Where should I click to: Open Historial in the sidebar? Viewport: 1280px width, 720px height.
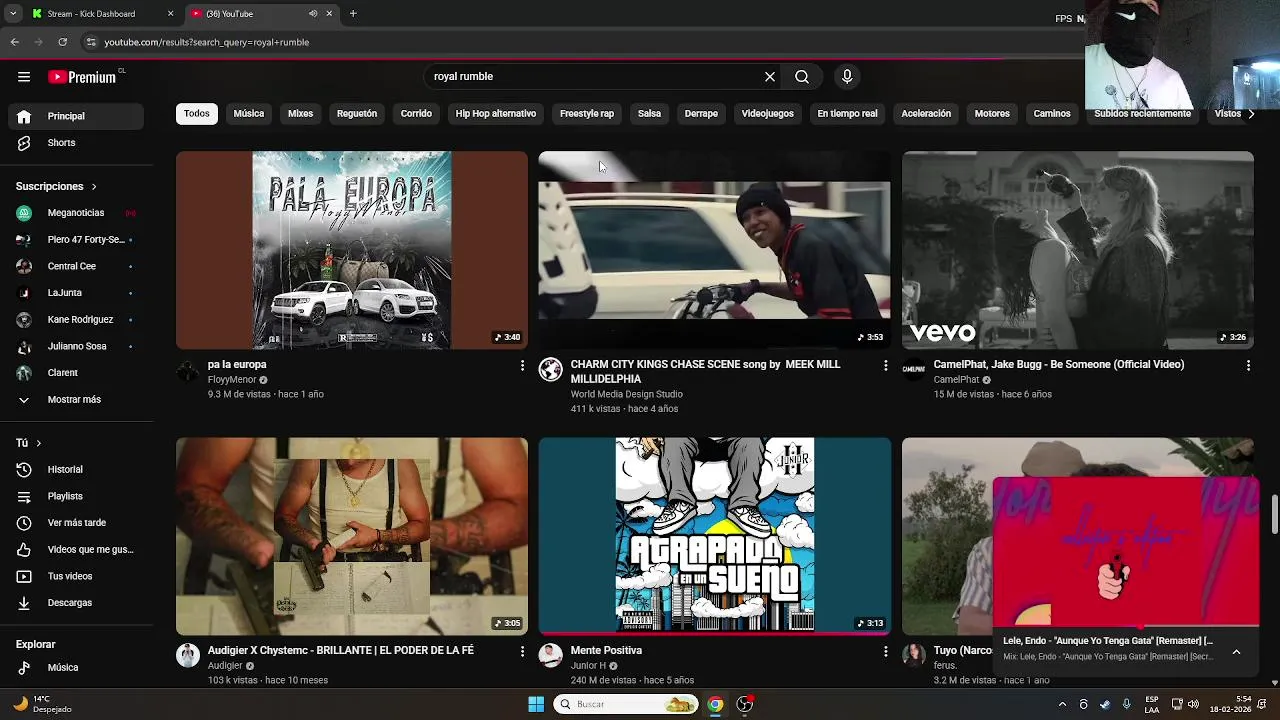coord(77,470)
